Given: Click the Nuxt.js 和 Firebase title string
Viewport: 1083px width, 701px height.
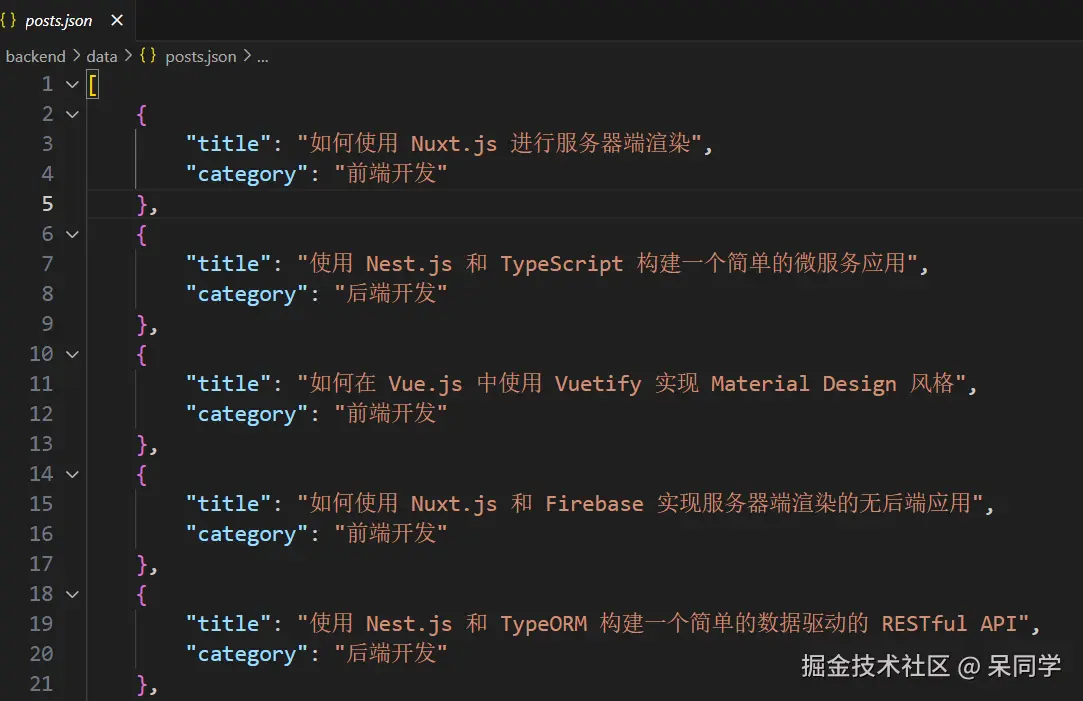Looking at the screenshot, I should (640, 503).
